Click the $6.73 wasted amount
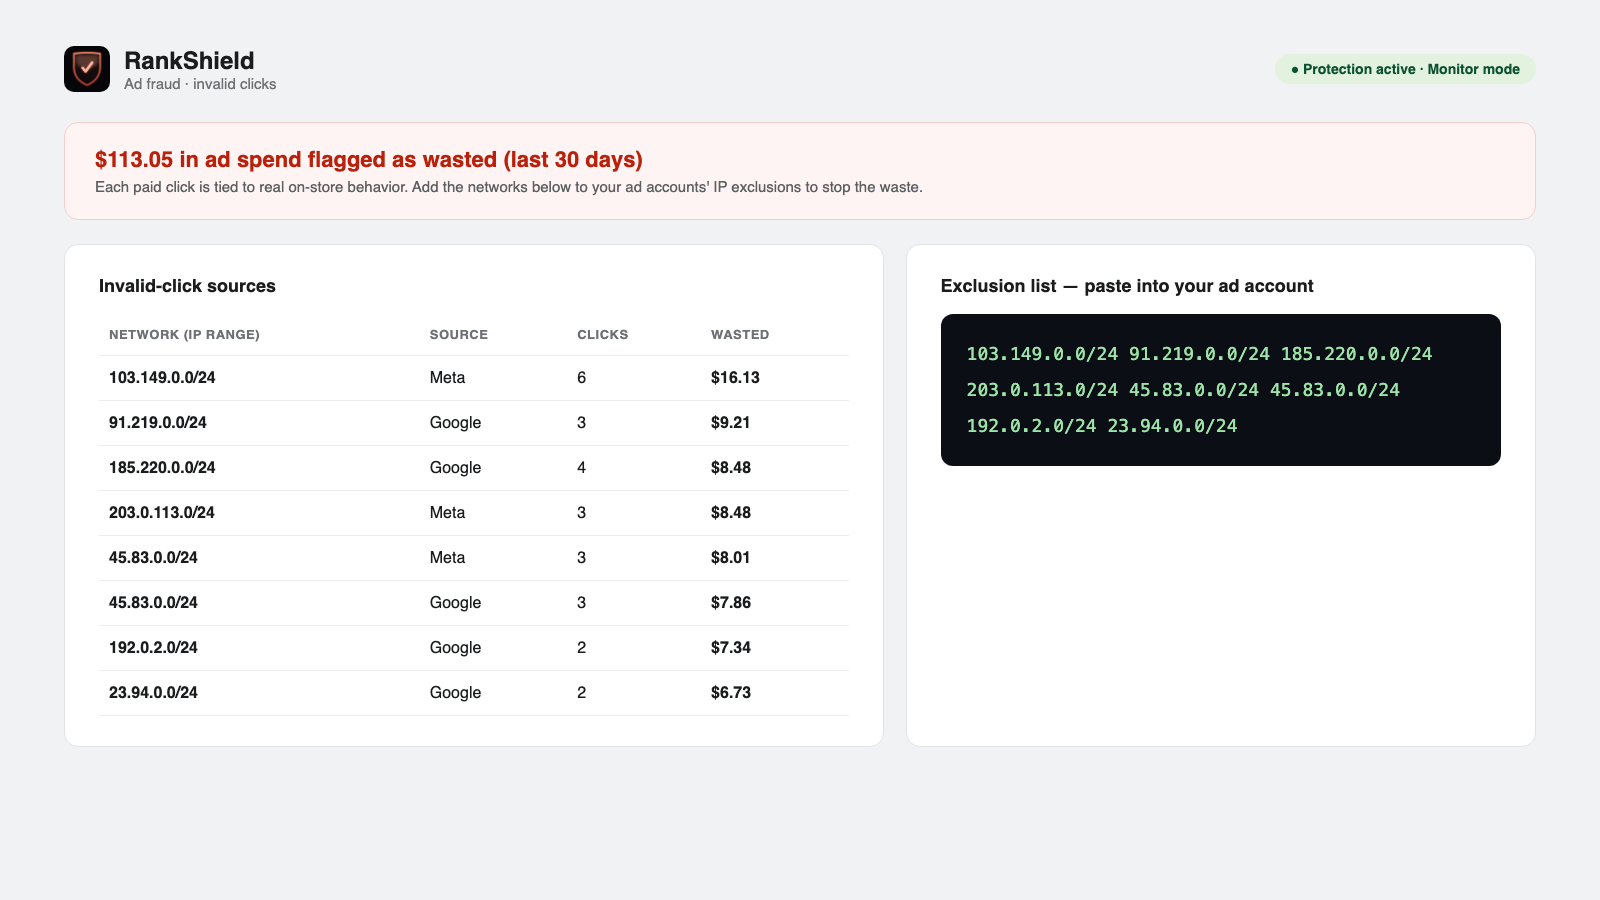 (731, 693)
